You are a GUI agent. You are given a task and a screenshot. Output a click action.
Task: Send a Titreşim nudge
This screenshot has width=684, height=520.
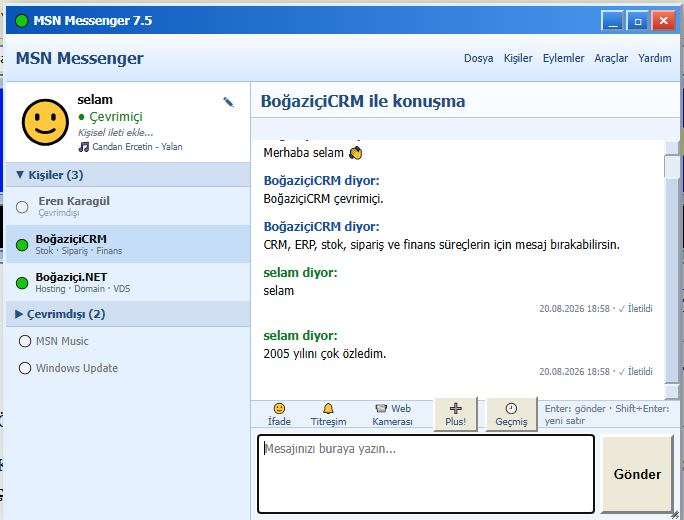pyautogui.click(x=328, y=414)
